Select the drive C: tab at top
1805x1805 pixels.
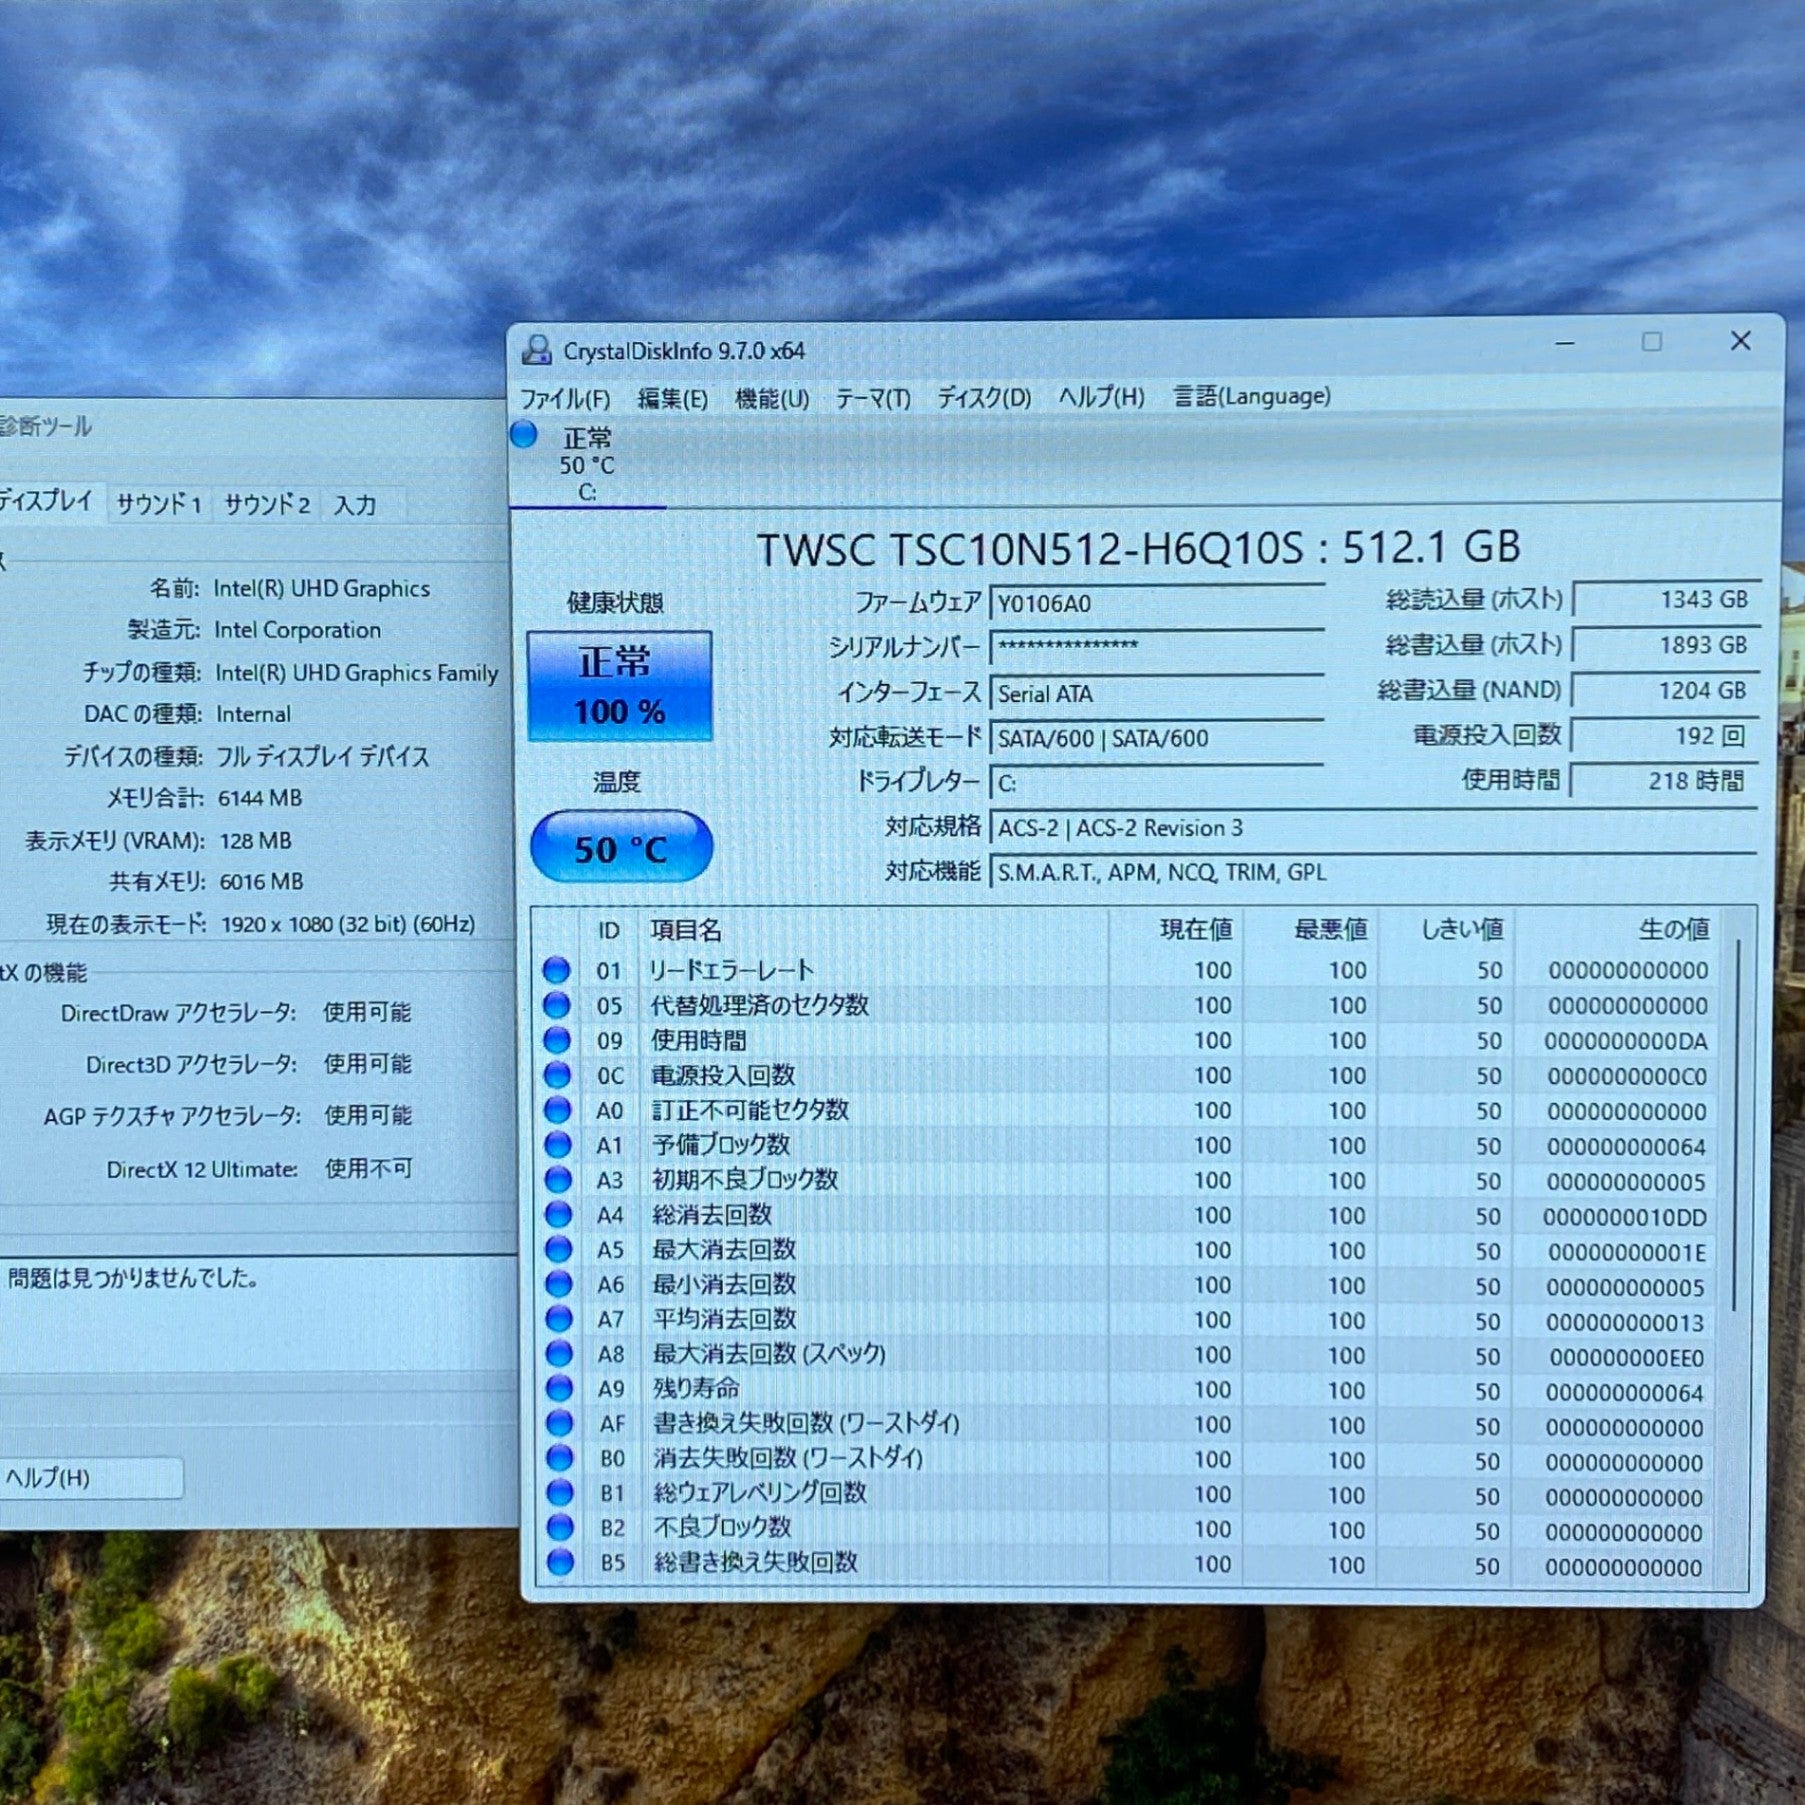tap(587, 466)
